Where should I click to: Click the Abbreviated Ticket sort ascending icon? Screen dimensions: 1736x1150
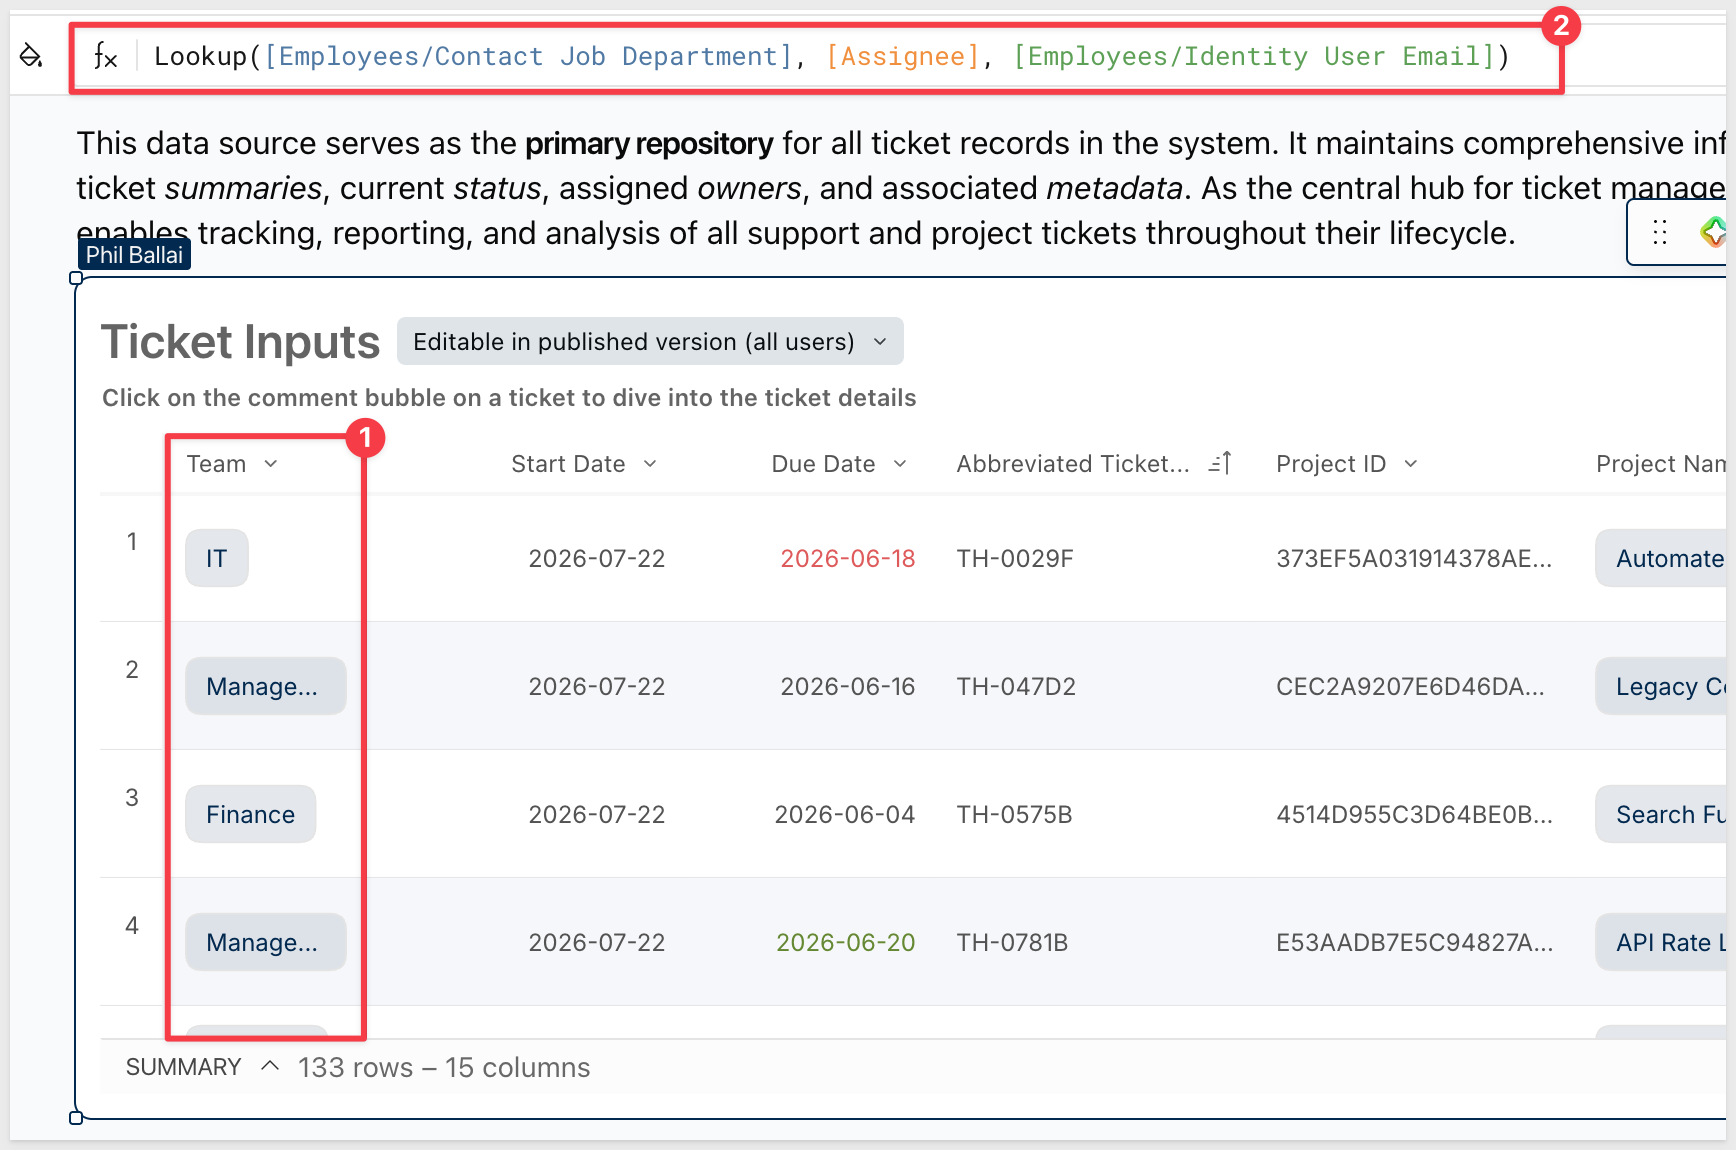pyautogui.click(x=1220, y=463)
